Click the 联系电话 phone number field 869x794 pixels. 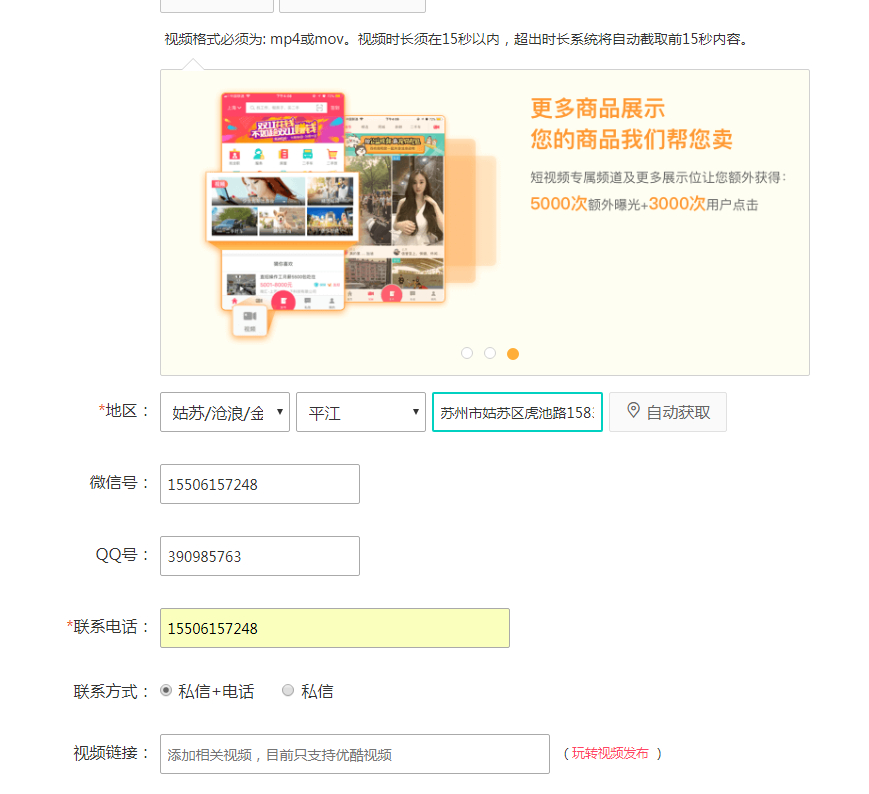coord(335,628)
